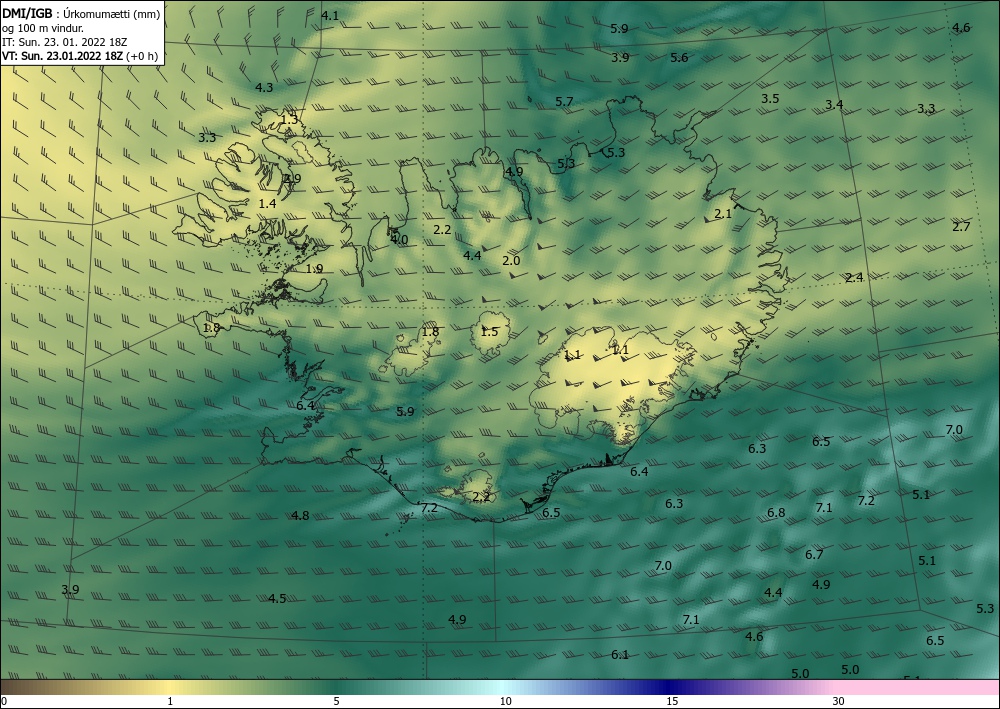This screenshot has width=1000, height=709.
Task: Click the 2.7 value on the map
Action: coord(961,227)
